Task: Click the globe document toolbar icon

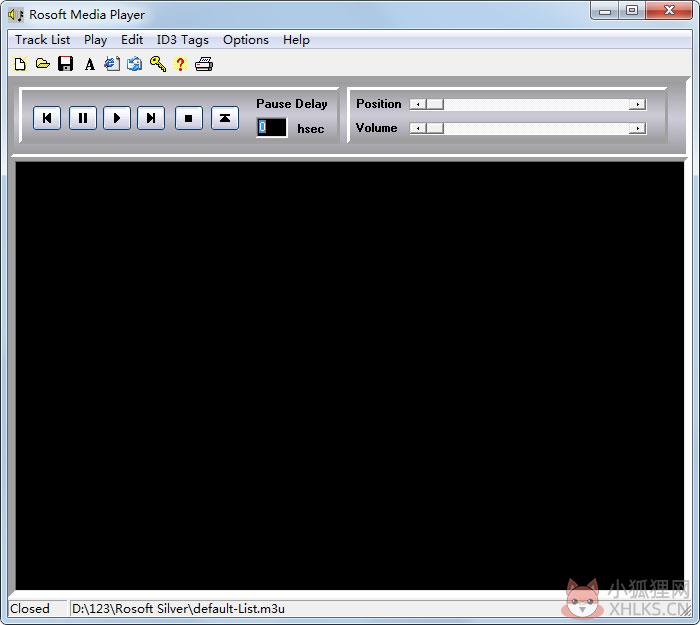Action: point(112,64)
